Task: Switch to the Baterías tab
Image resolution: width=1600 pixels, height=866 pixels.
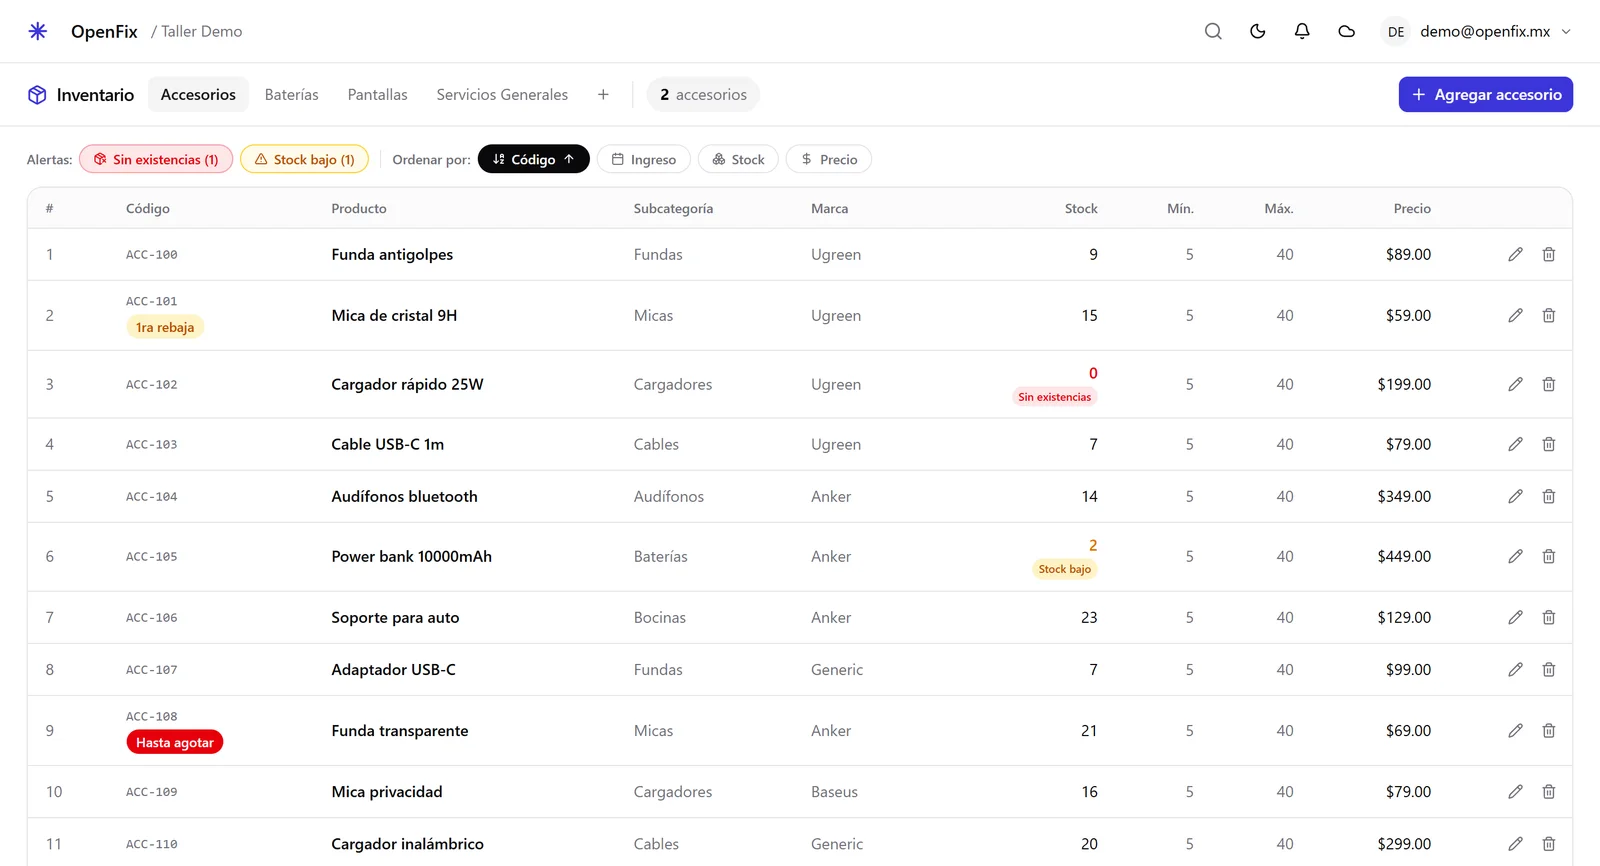Action: 292,95
